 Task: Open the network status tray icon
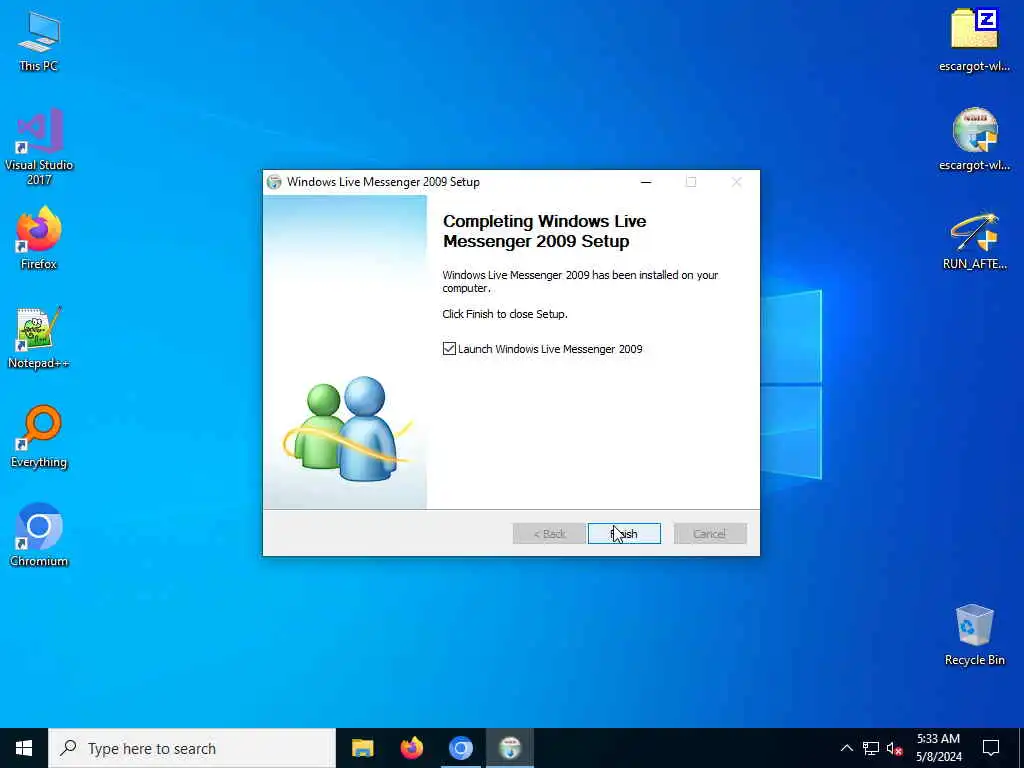pos(871,748)
